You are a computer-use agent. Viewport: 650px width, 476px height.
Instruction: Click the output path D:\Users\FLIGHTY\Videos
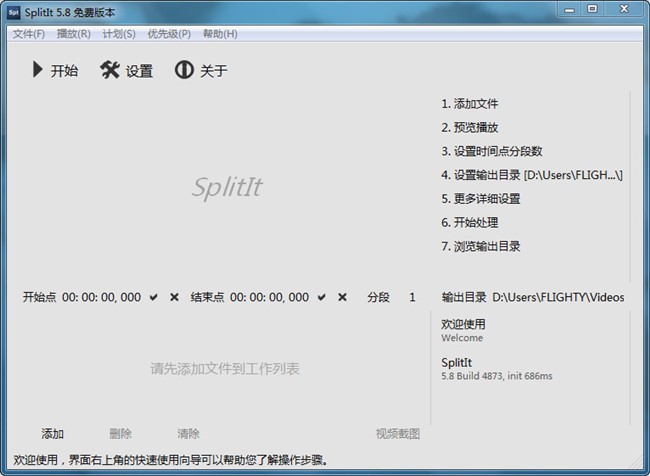(x=558, y=297)
